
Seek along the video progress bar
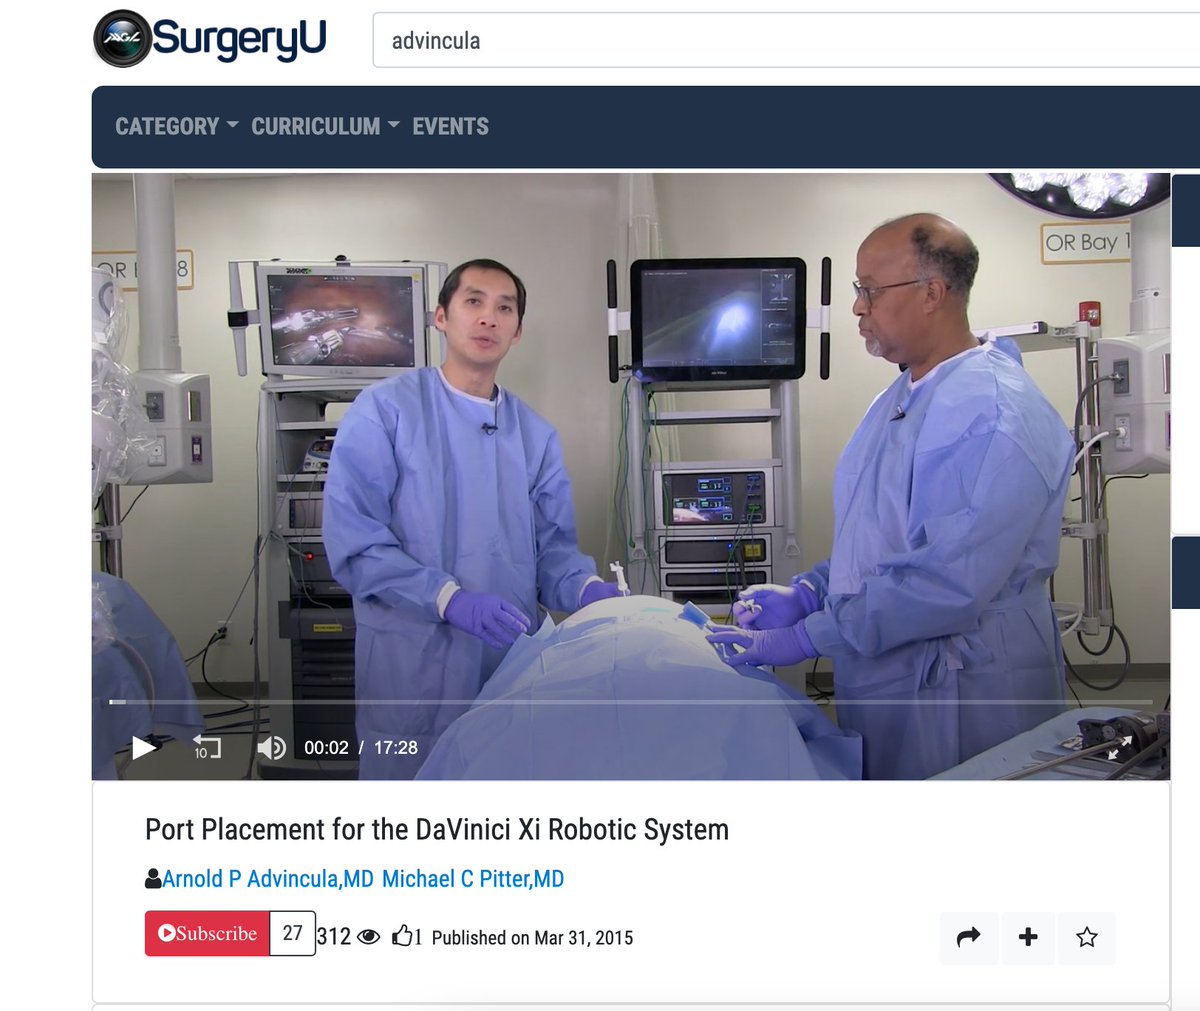point(630,702)
